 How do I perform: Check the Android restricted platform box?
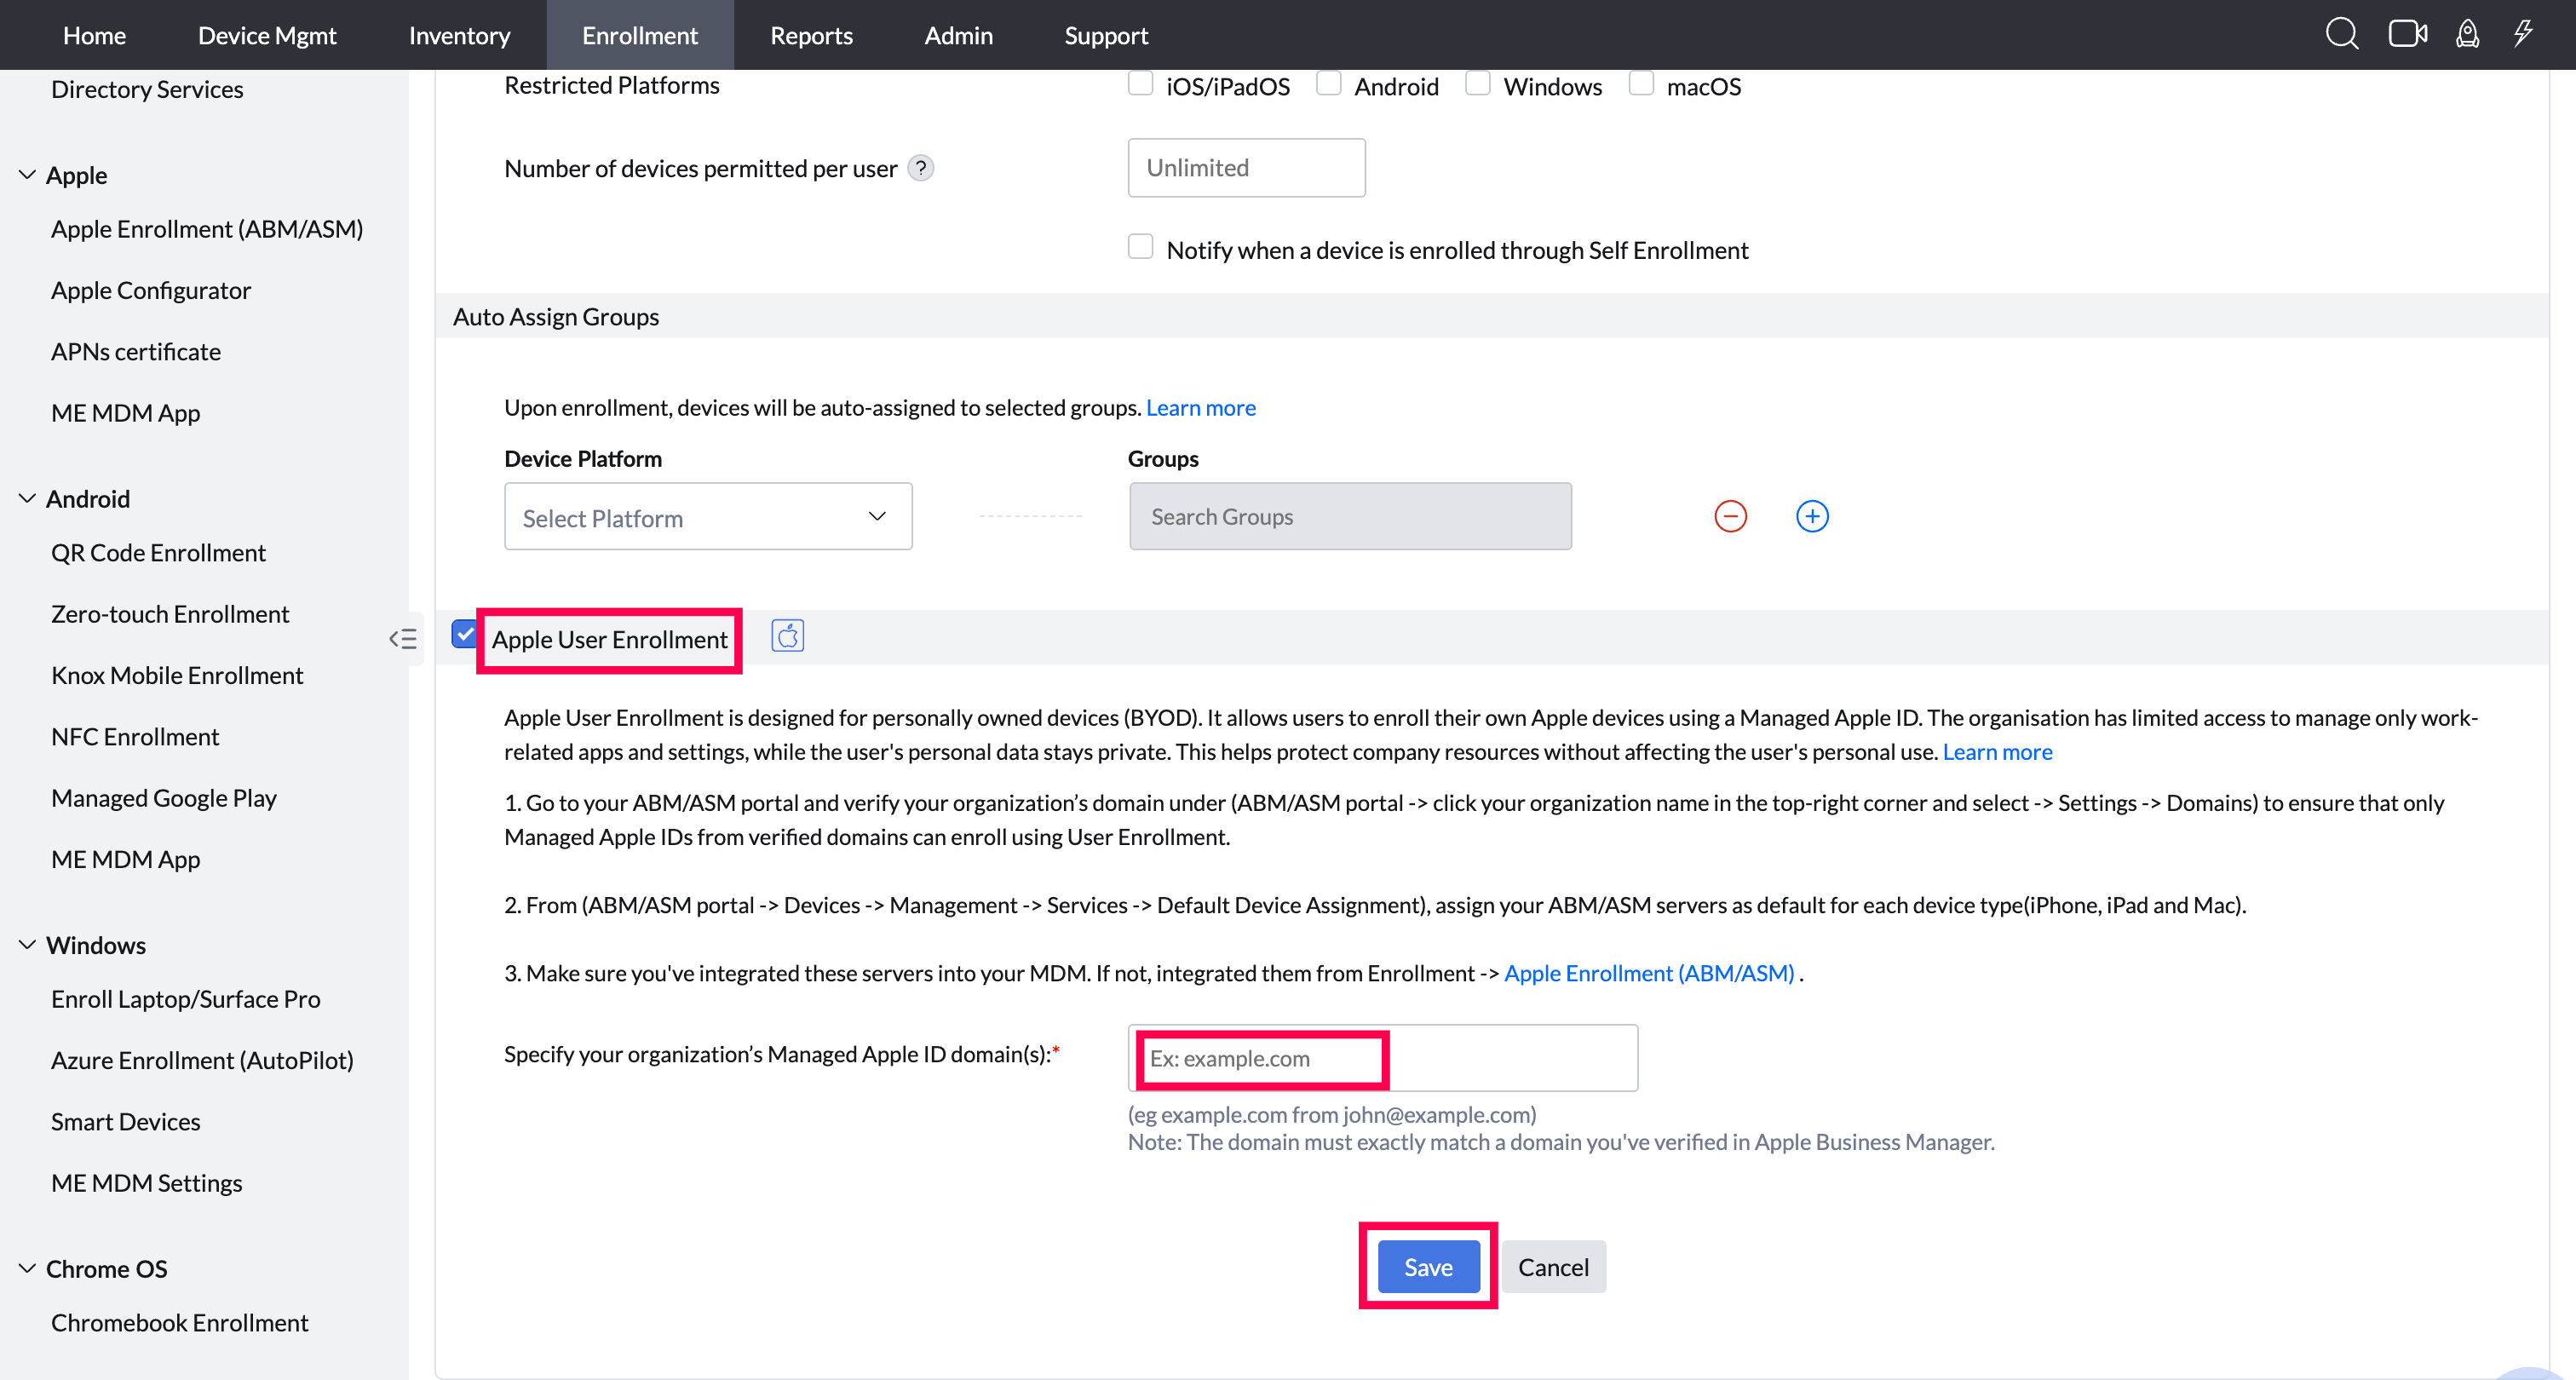click(1328, 83)
